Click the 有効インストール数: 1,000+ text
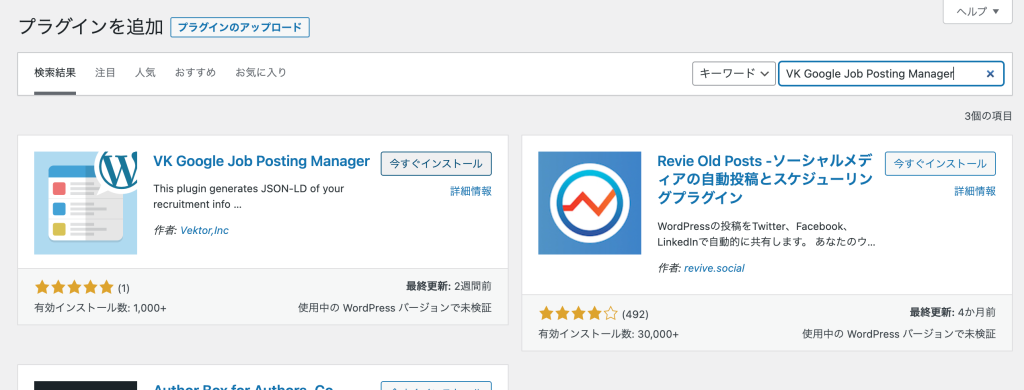Viewport: 1024px width, 390px height. point(100,308)
